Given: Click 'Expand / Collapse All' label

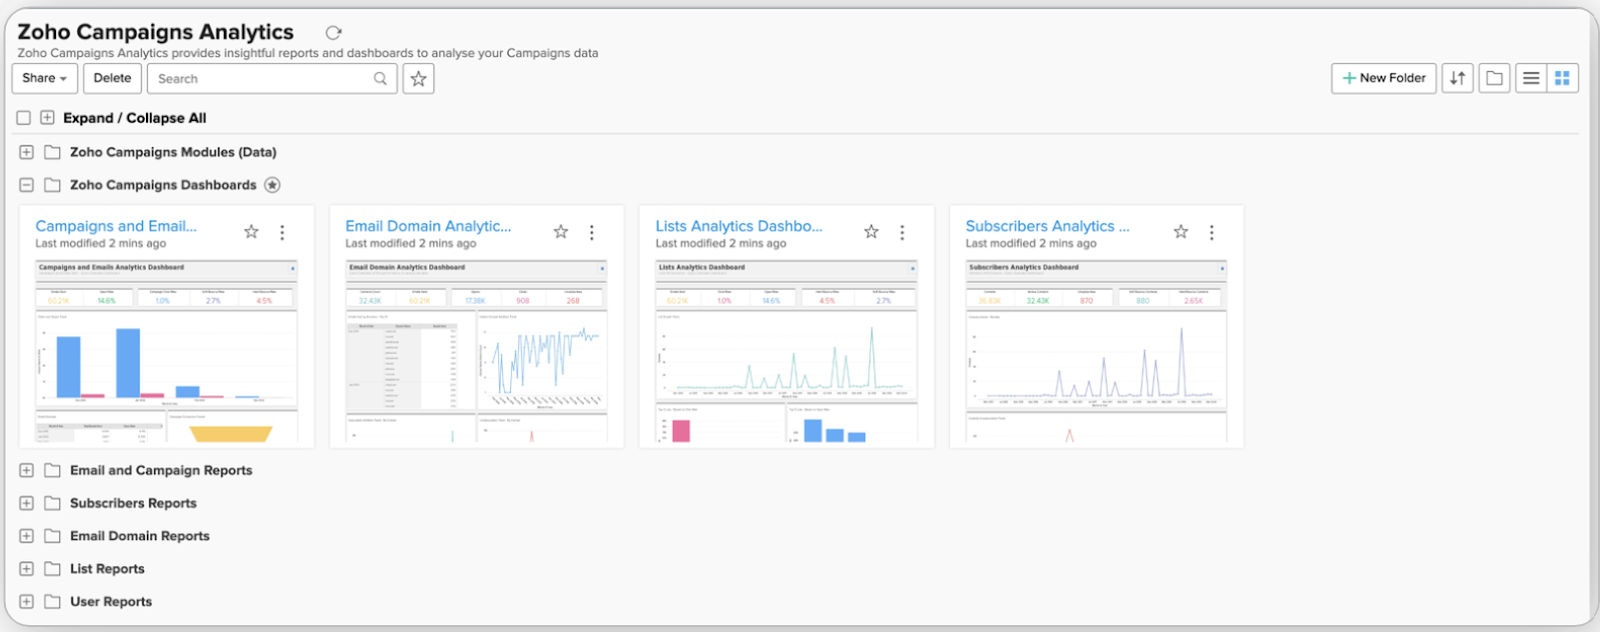Looking at the screenshot, I should click(x=134, y=118).
